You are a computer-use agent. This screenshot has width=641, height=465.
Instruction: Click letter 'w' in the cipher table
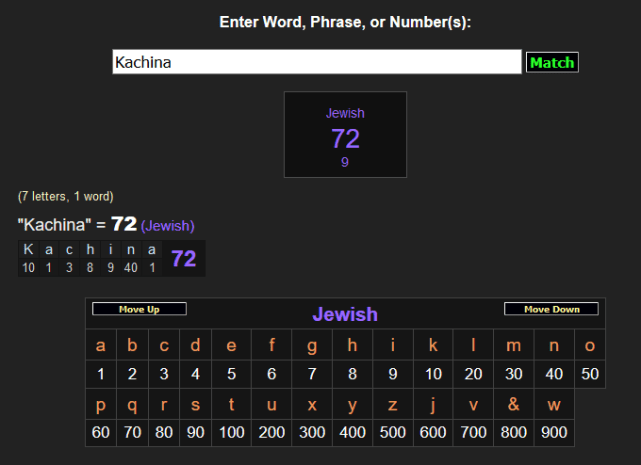[554, 404]
